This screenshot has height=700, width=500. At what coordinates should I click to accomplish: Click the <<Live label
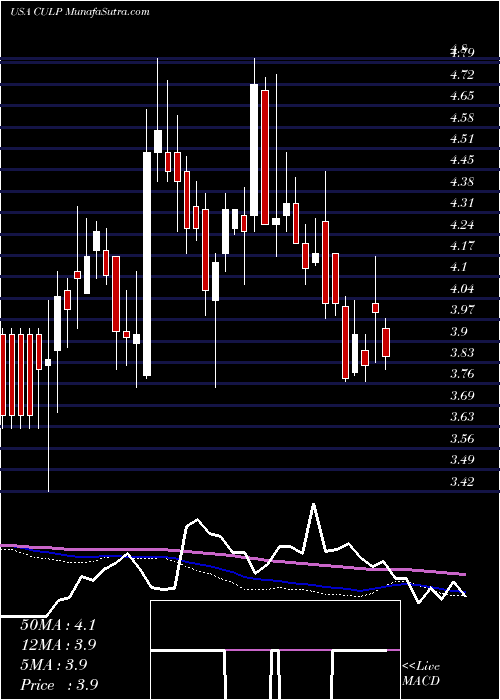point(421,667)
